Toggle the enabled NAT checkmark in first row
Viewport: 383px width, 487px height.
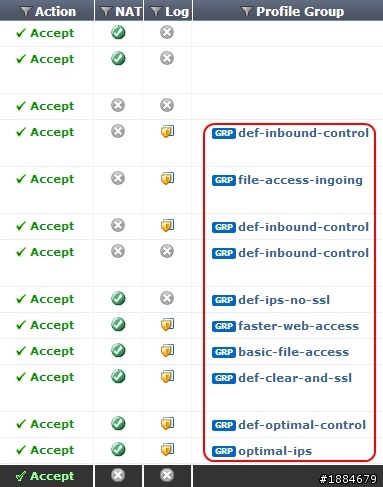coord(118,33)
